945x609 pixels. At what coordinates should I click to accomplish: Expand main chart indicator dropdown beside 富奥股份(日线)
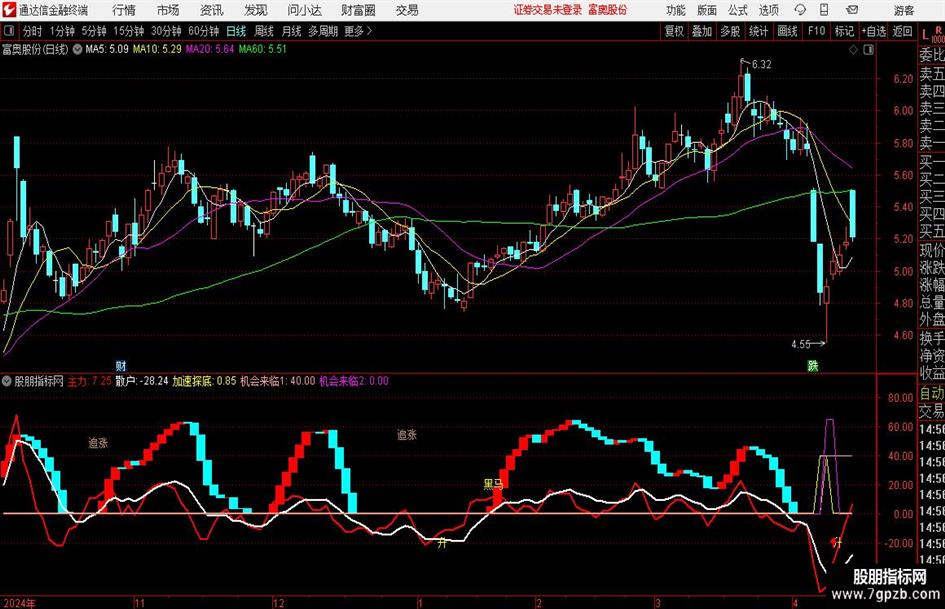pos(77,49)
